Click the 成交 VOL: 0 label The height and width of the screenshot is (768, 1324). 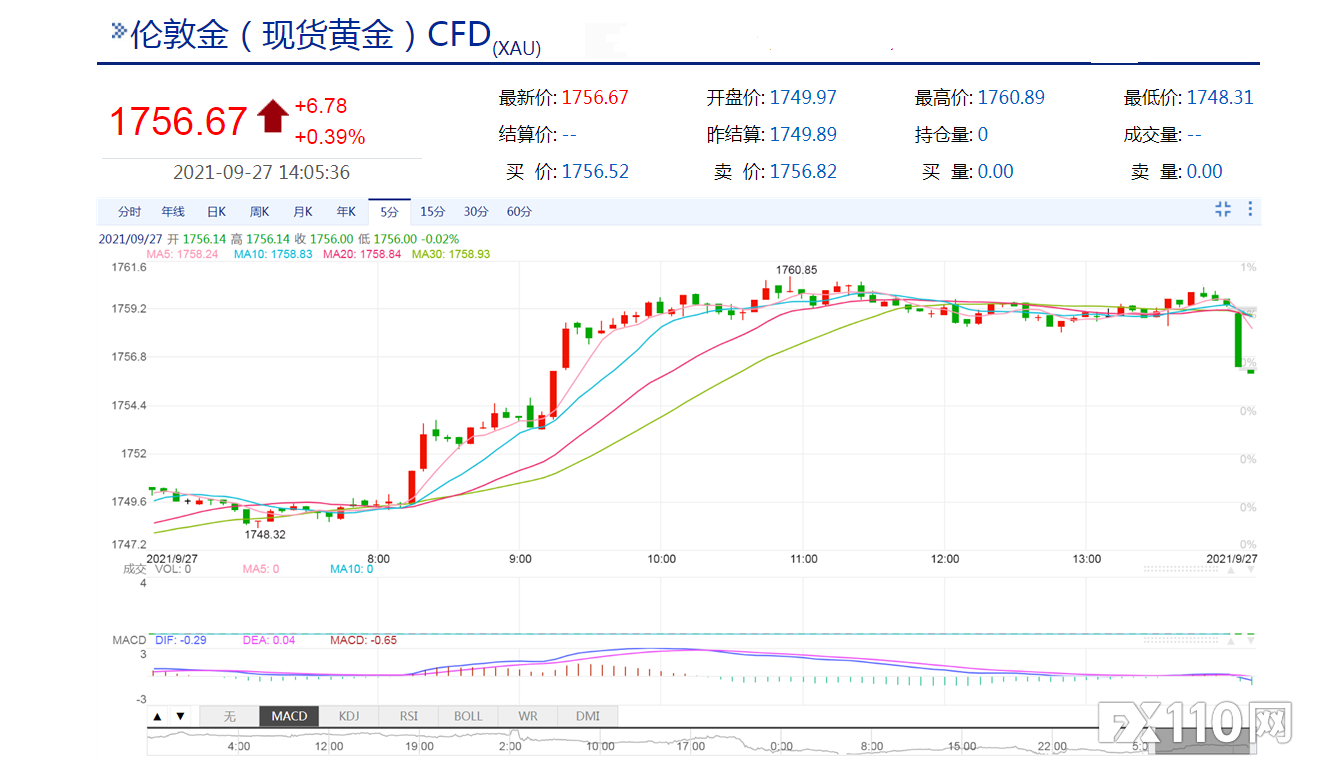pyautogui.click(x=157, y=569)
